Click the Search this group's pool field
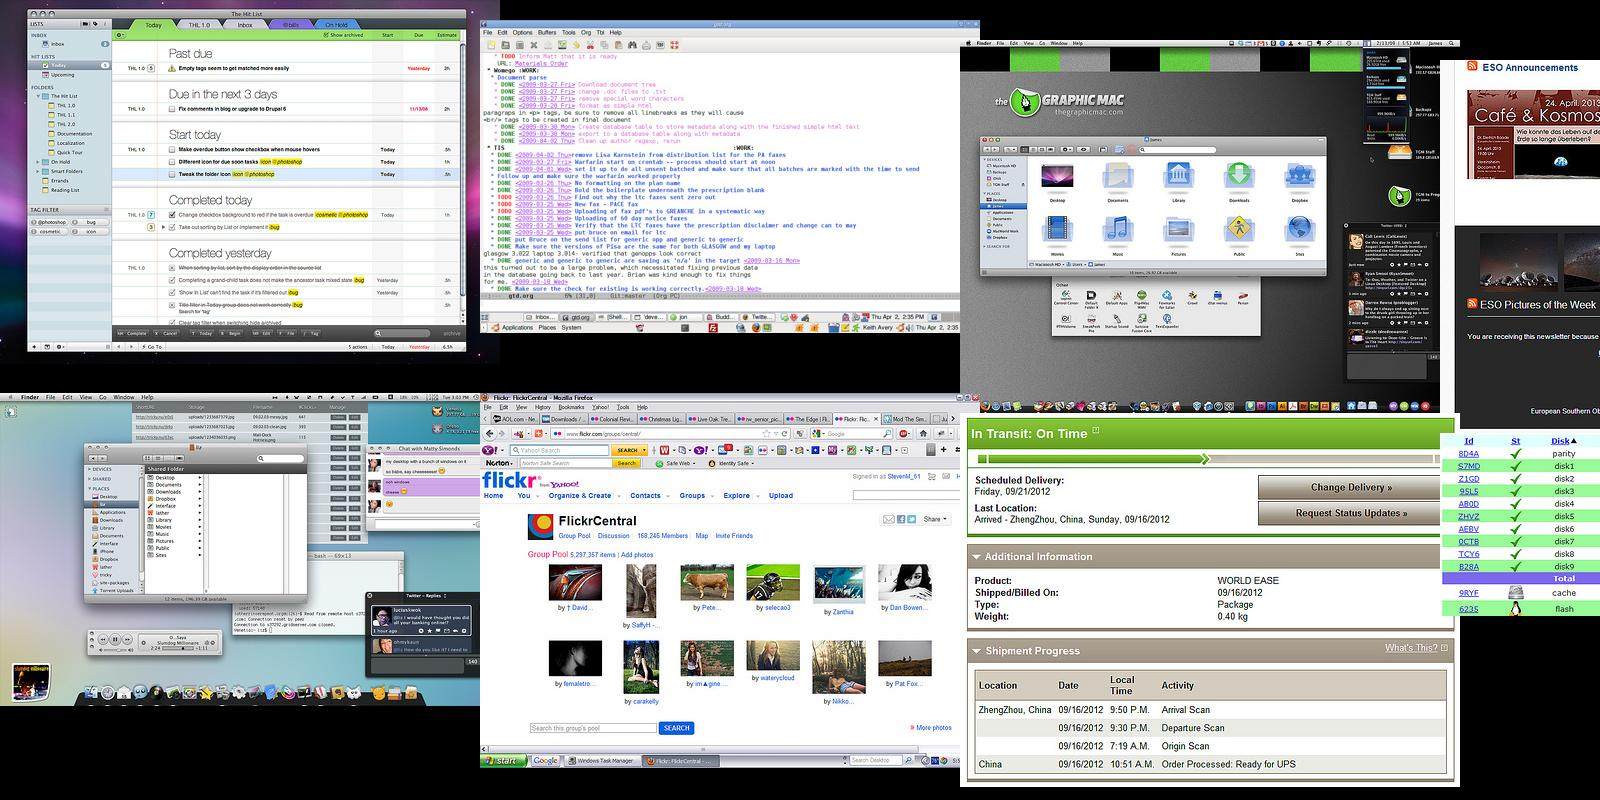The height and width of the screenshot is (800, 1600). coord(594,728)
